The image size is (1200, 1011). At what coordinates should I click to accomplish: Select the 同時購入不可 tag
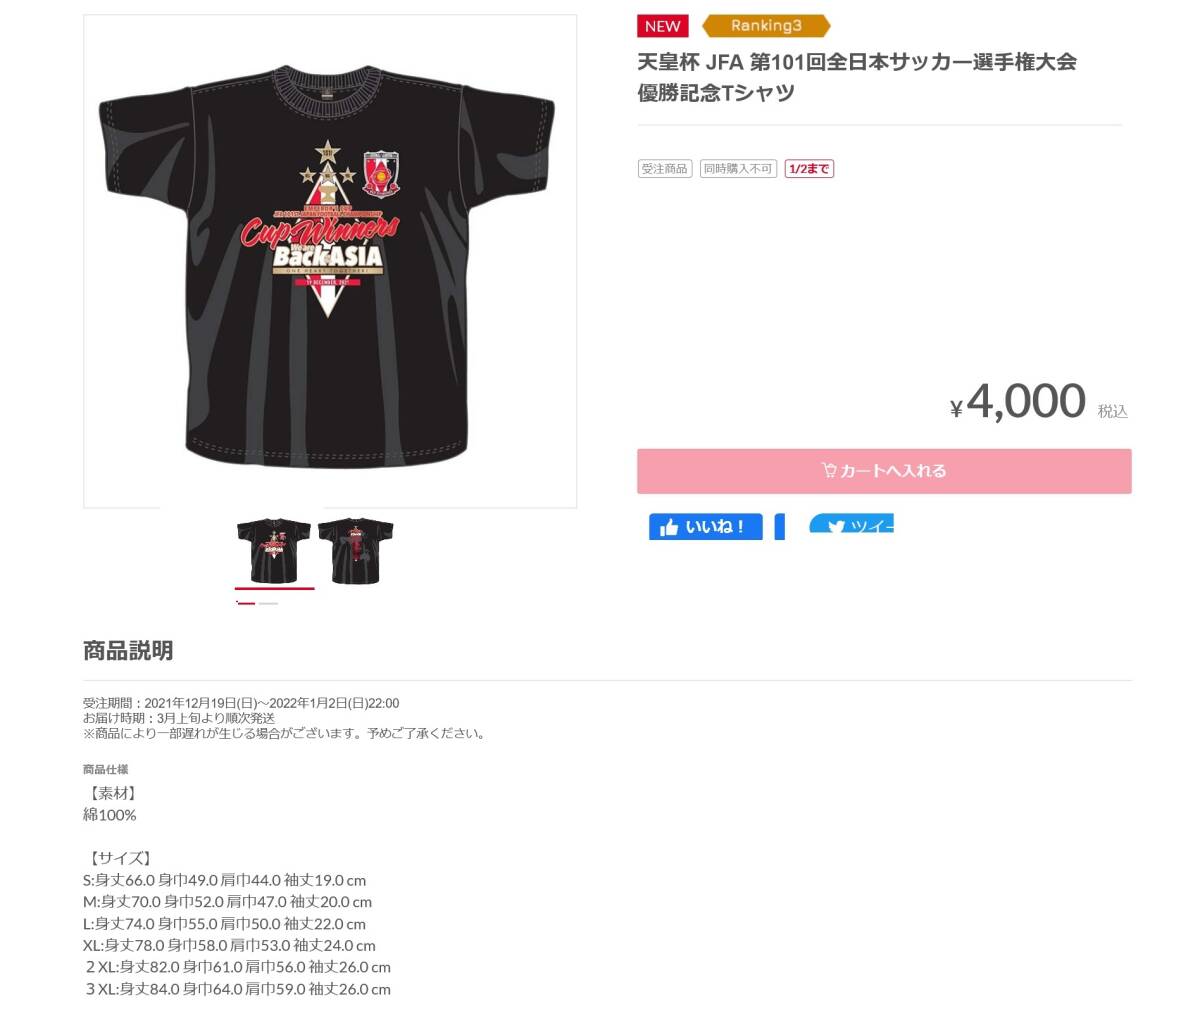tap(738, 169)
